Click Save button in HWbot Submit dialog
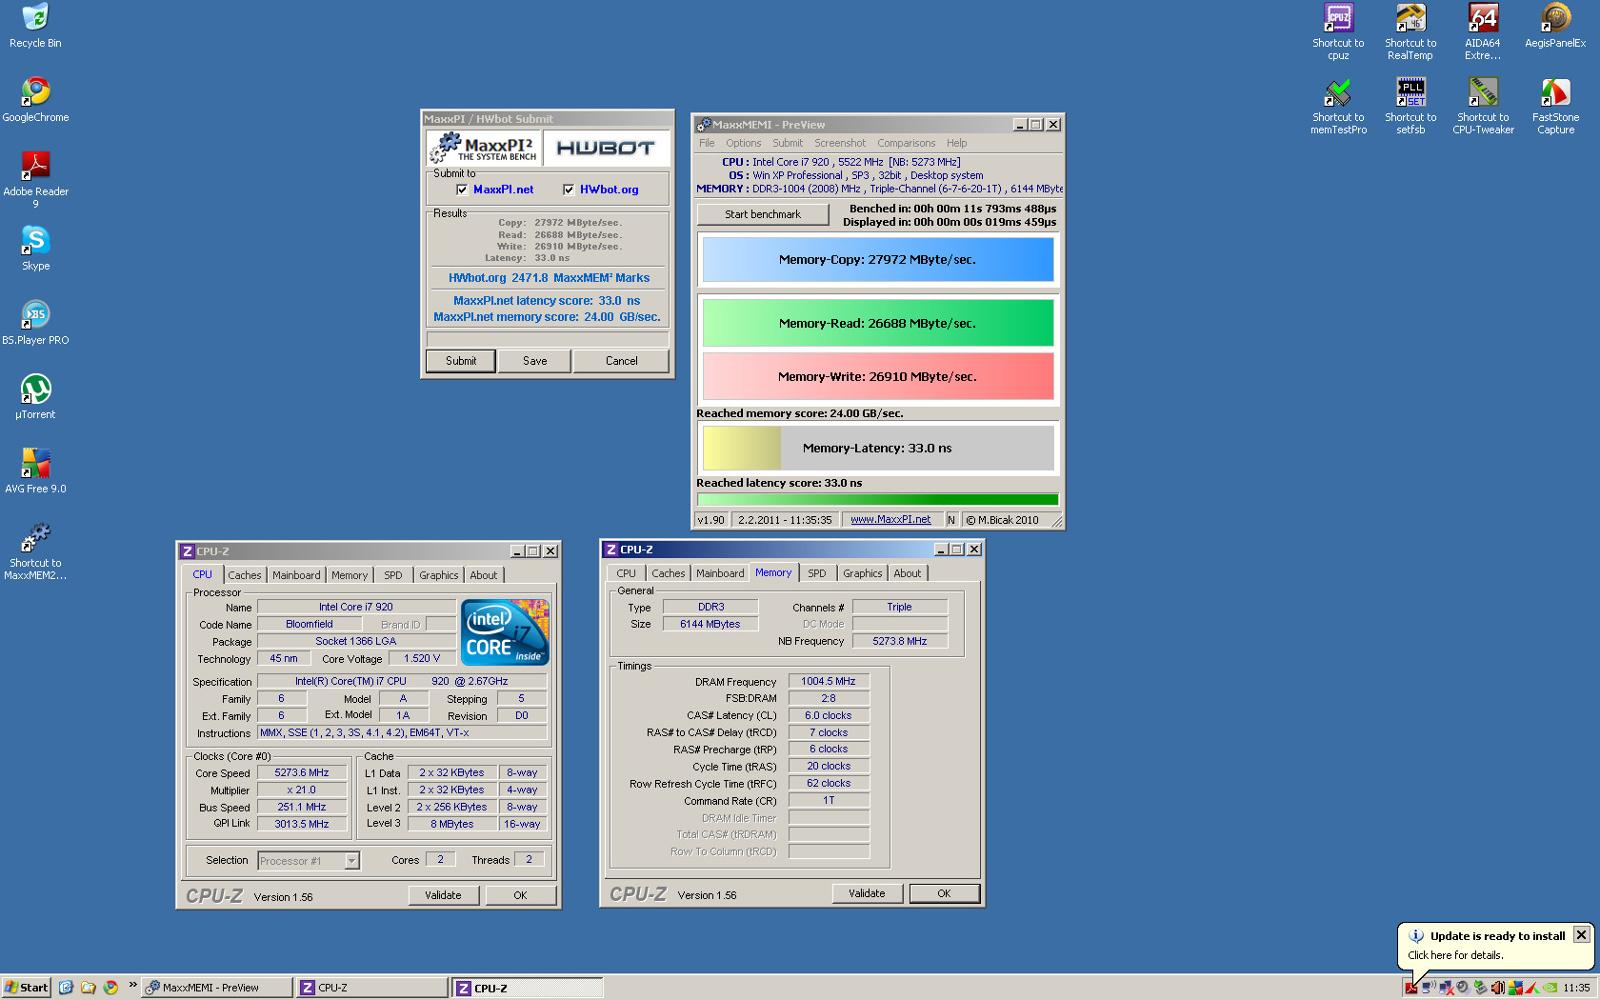 click(x=535, y=361)
